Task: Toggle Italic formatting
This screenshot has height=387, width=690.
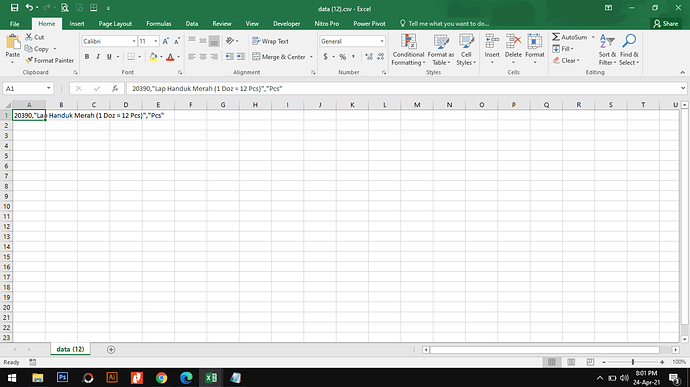Action: pos(98,57)
